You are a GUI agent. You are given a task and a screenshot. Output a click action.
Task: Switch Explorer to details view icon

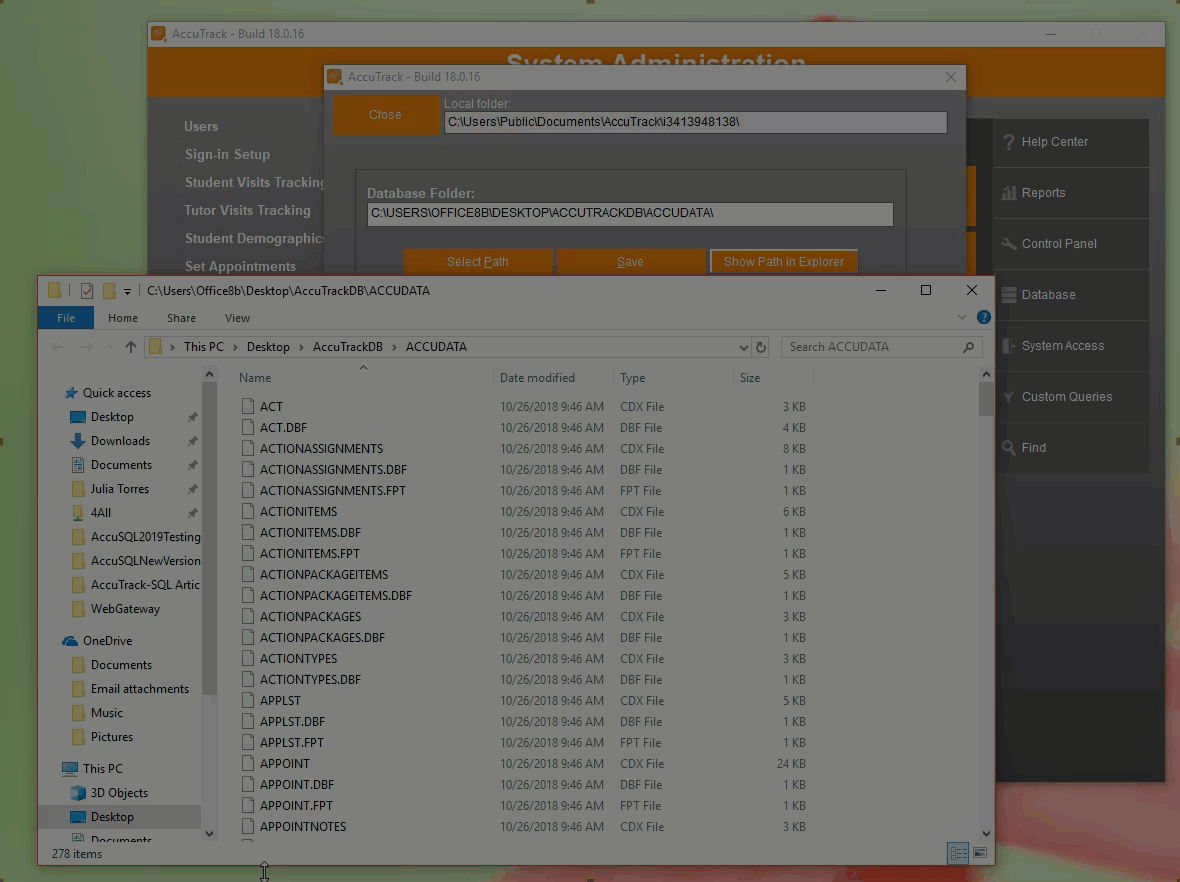959,853
